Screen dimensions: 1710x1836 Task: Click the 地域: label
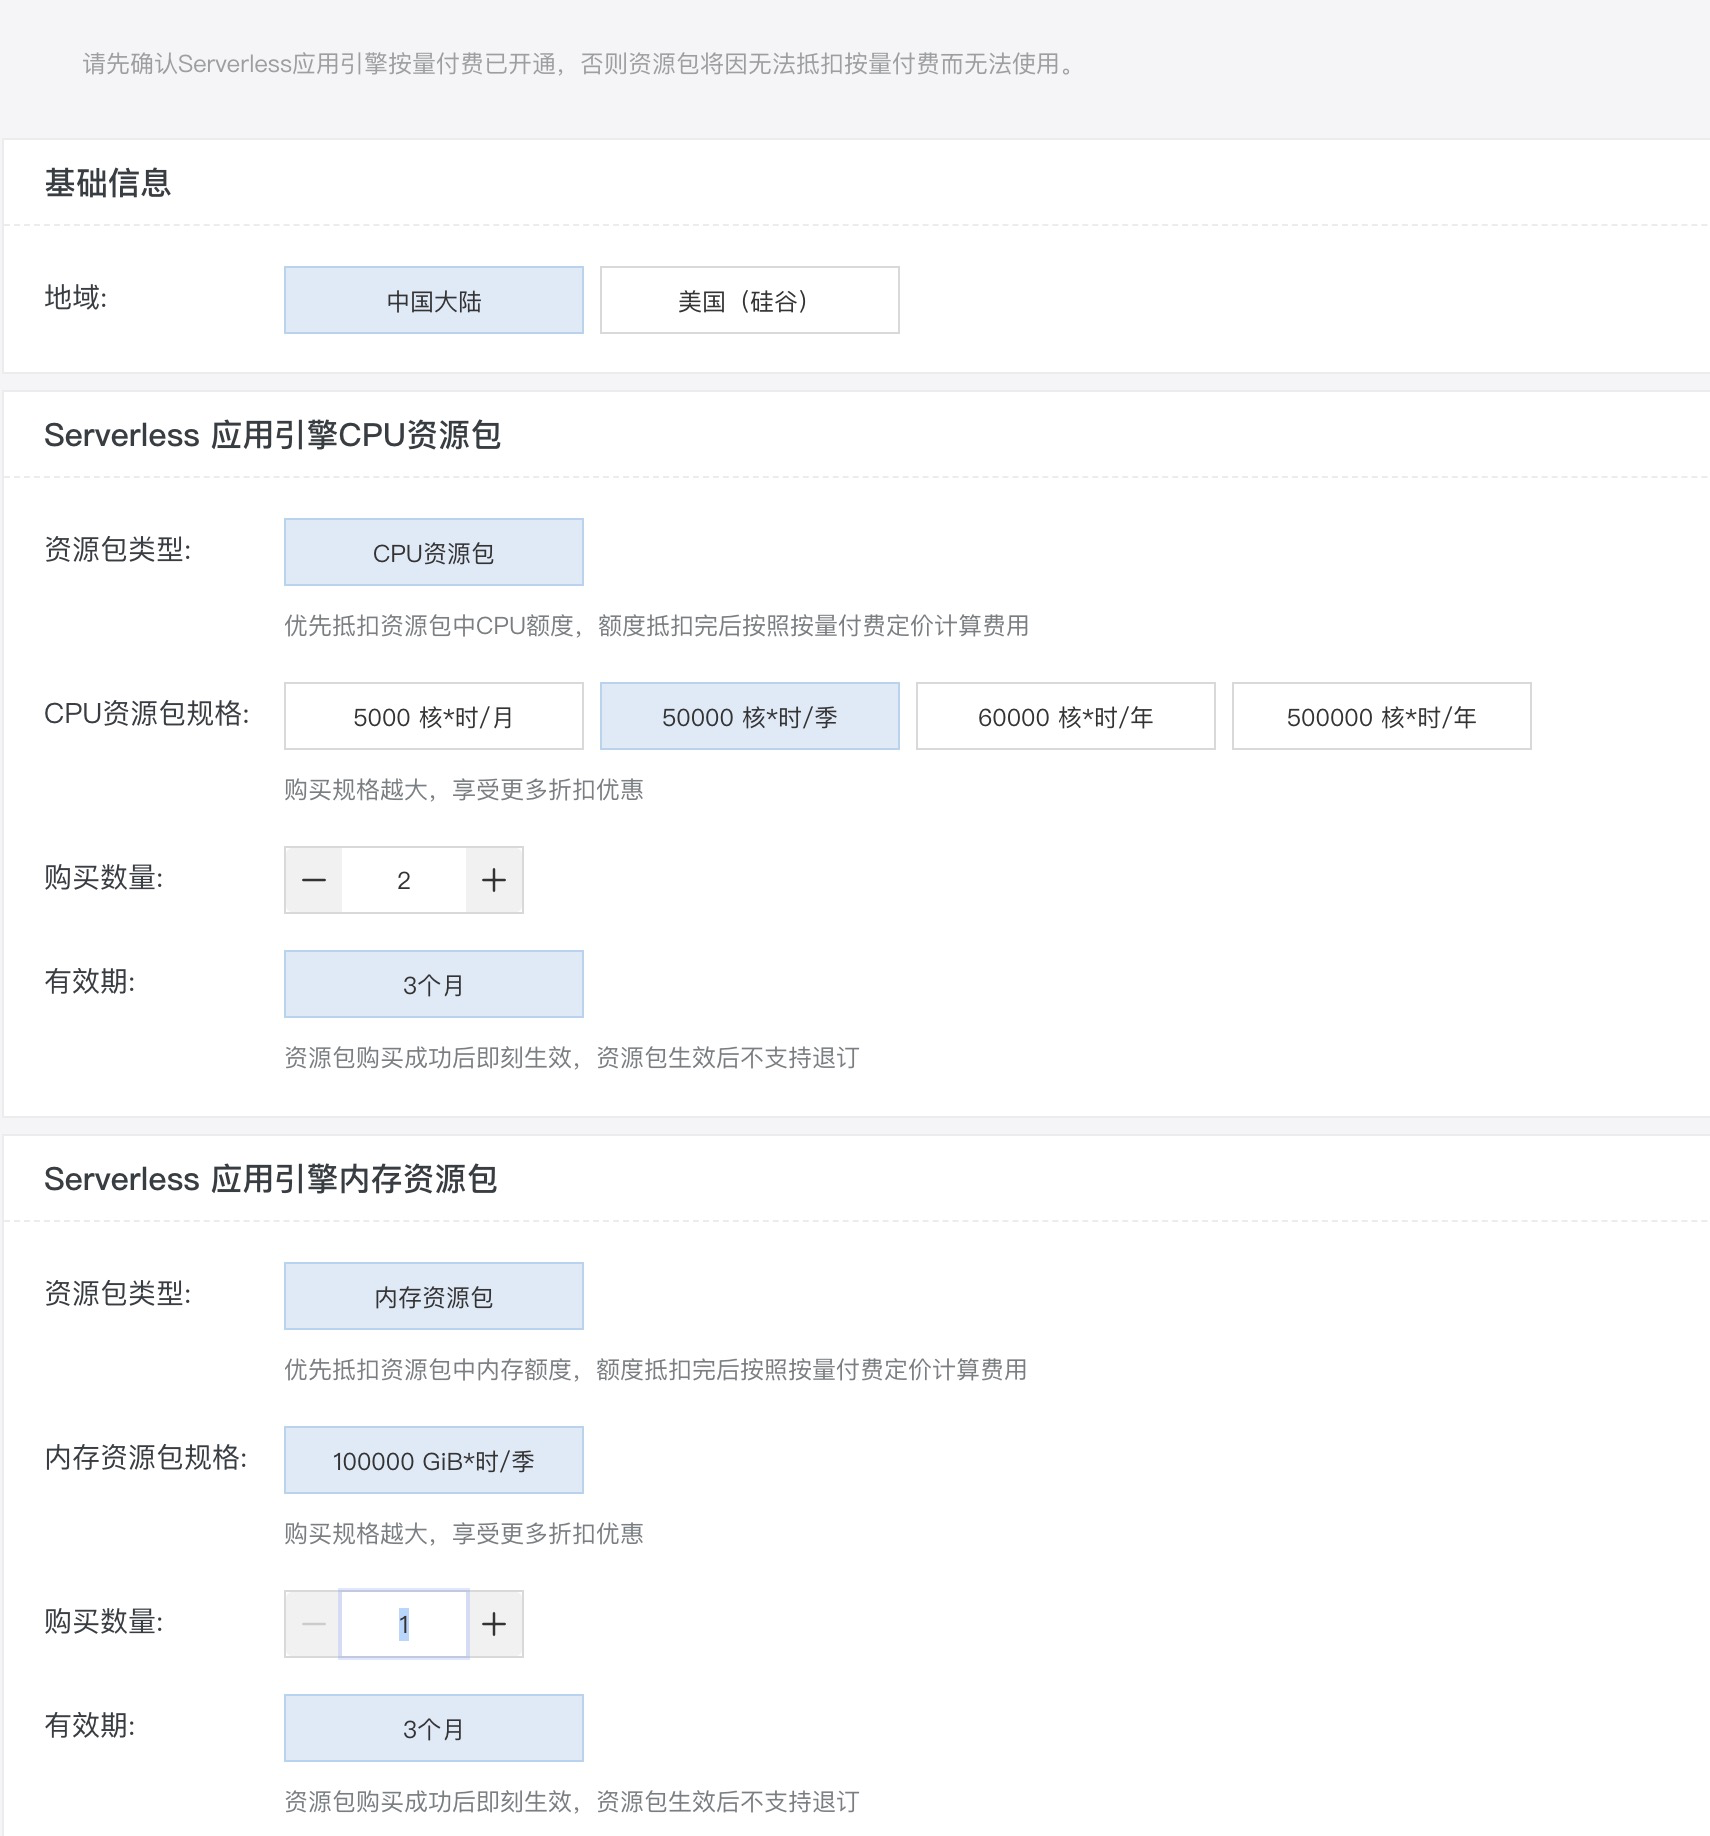coord(76,297)
